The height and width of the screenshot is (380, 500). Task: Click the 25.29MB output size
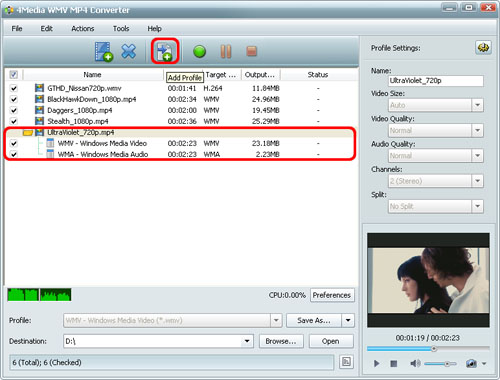click(266, 121)
